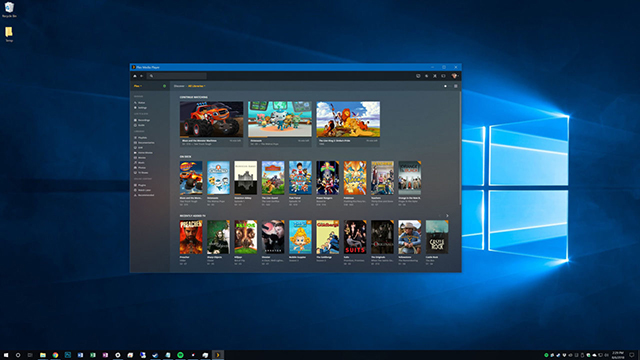The image size is (640, 360).
Task: Open the Killjoys poster
Action: coord(246,237)
